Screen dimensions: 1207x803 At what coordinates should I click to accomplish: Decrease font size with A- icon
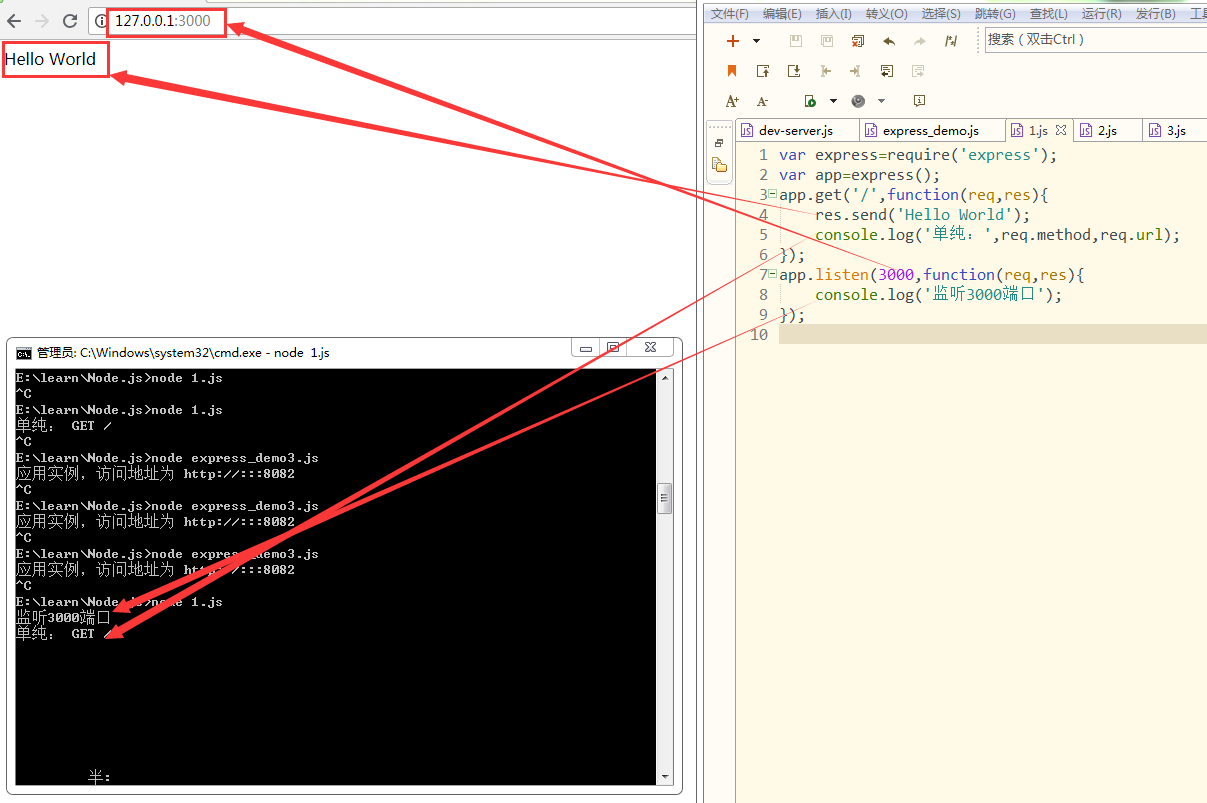point(763,101)
